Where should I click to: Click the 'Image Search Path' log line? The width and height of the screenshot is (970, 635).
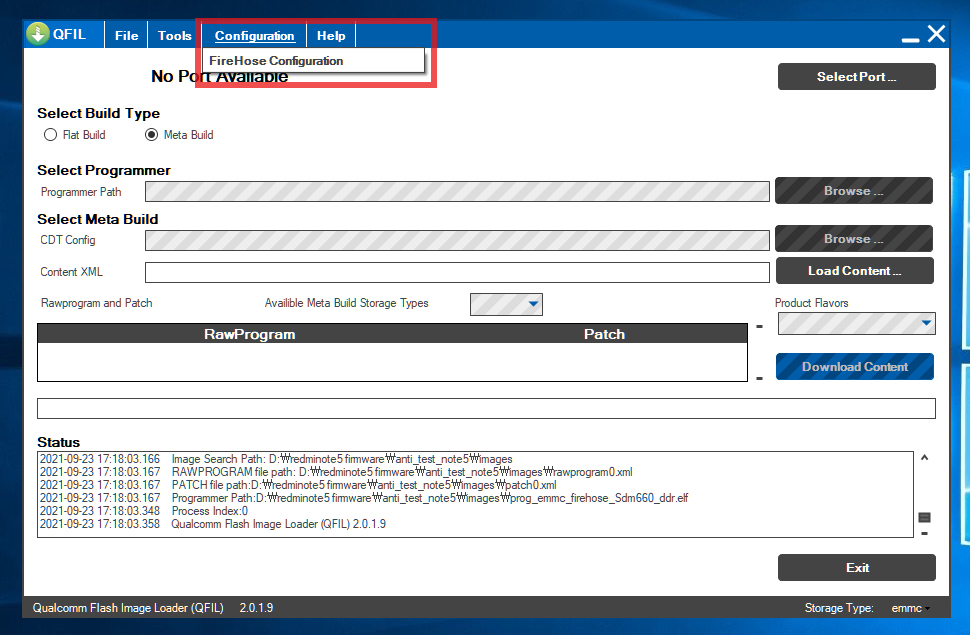click(276, 459)
